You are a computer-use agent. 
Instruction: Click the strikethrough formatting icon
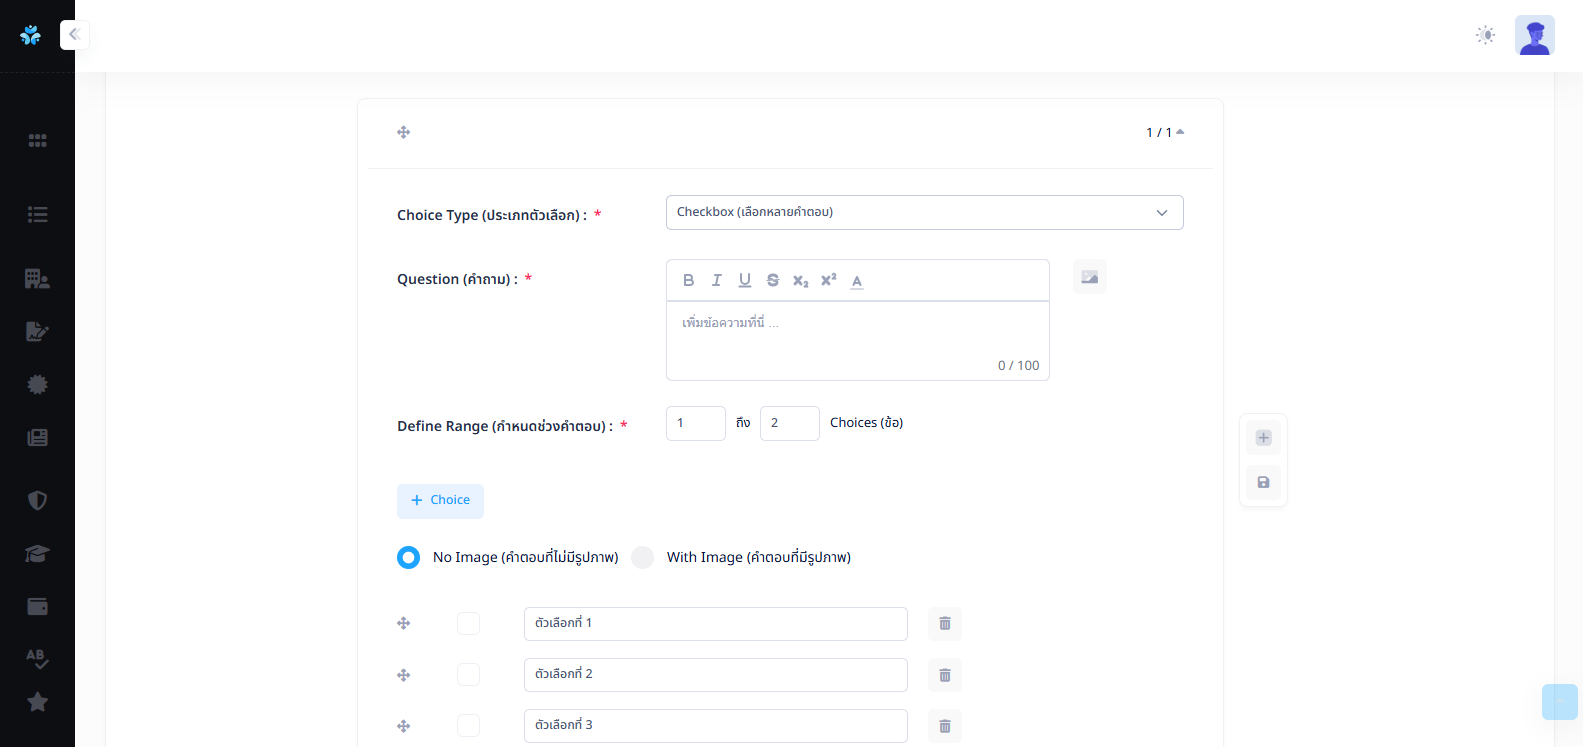click(772, 281)
